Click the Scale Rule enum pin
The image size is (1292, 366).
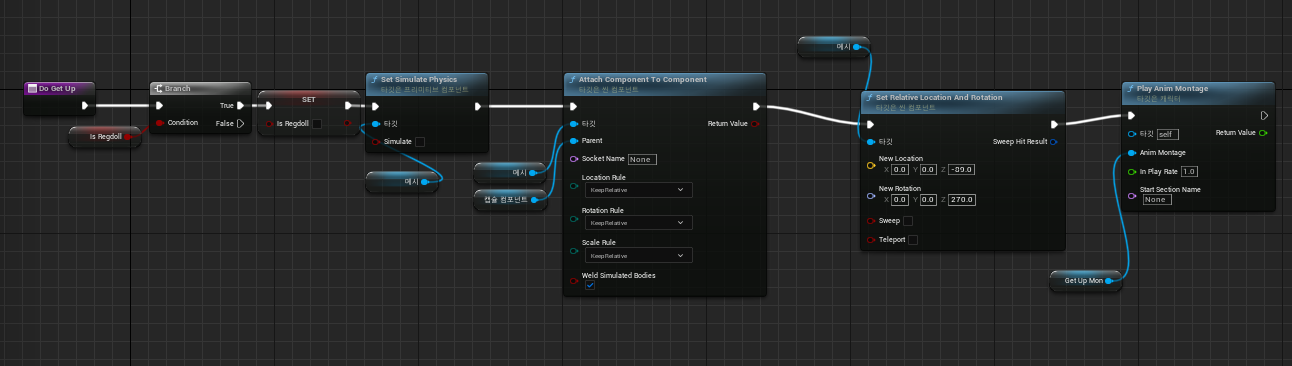[573, 250]
